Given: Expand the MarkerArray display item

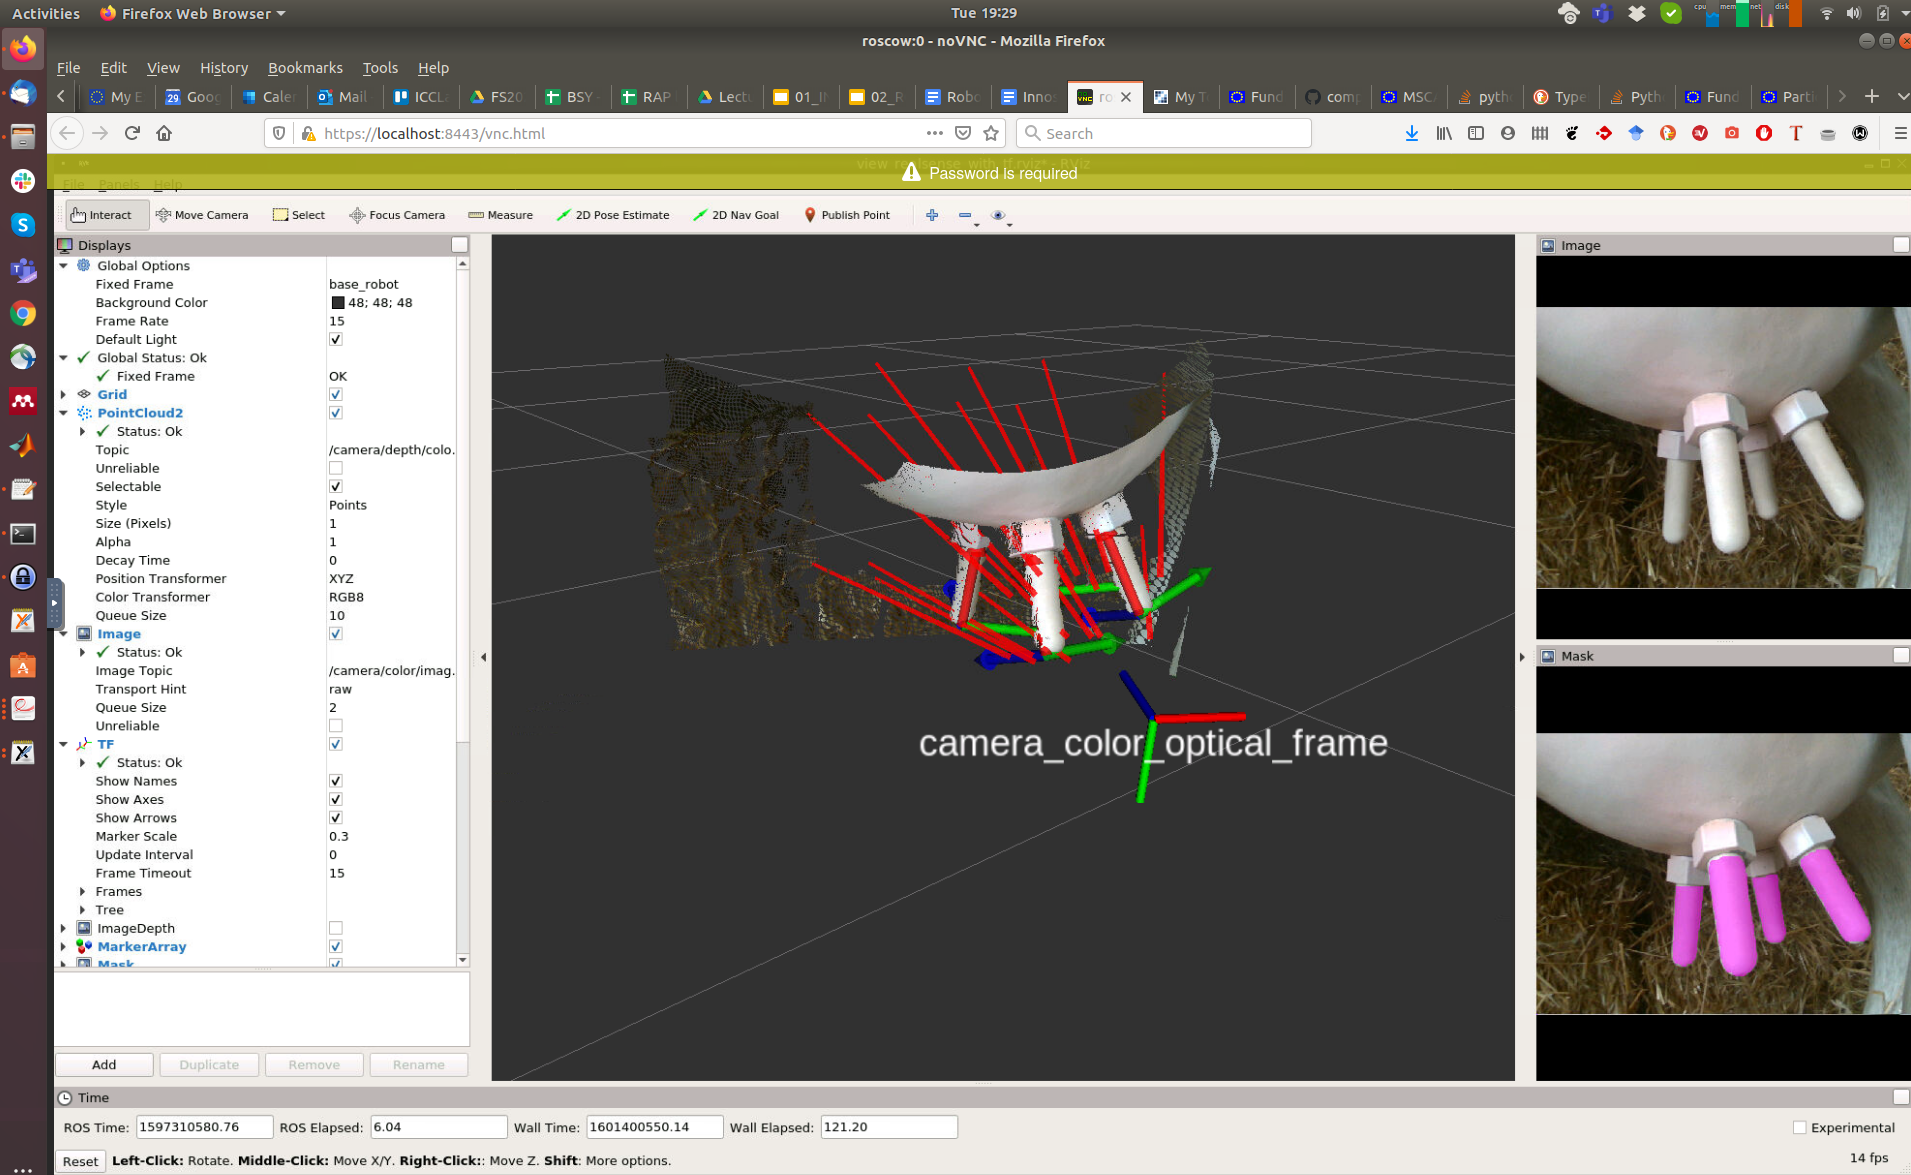Looking at the screenshot, I should click(64, 947).
